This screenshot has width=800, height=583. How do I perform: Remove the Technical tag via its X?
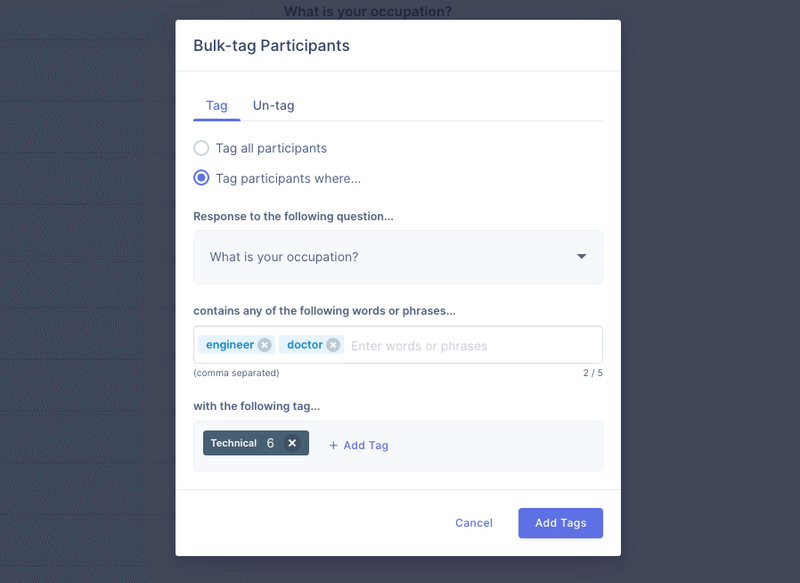click(292, 443)
